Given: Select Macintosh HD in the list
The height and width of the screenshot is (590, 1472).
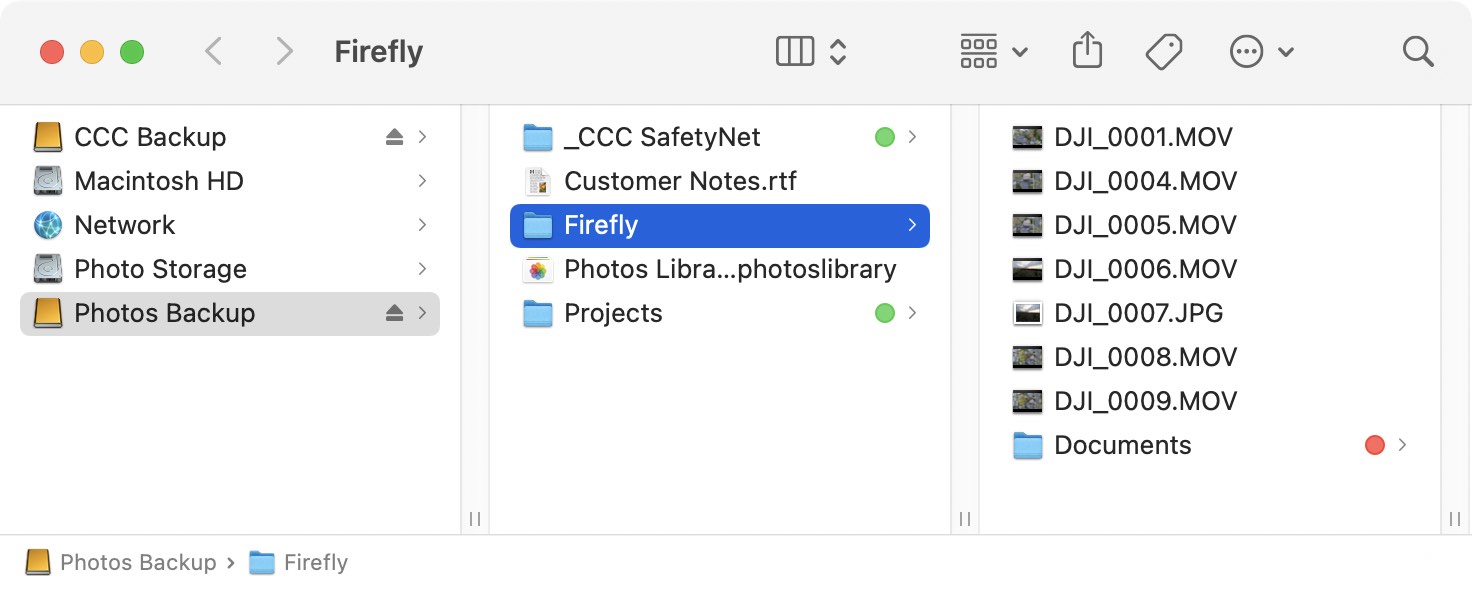Looking at the screenshot, I should [x=230, y=181].
